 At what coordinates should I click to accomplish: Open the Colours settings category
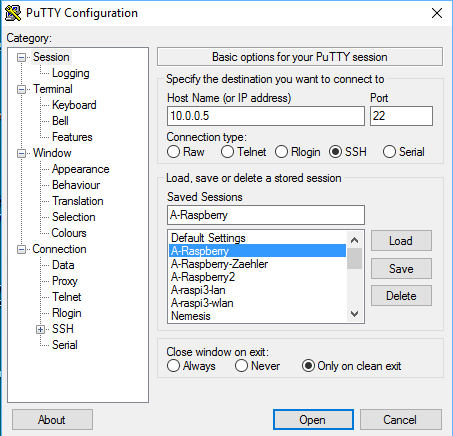click(x=69, y=233)
